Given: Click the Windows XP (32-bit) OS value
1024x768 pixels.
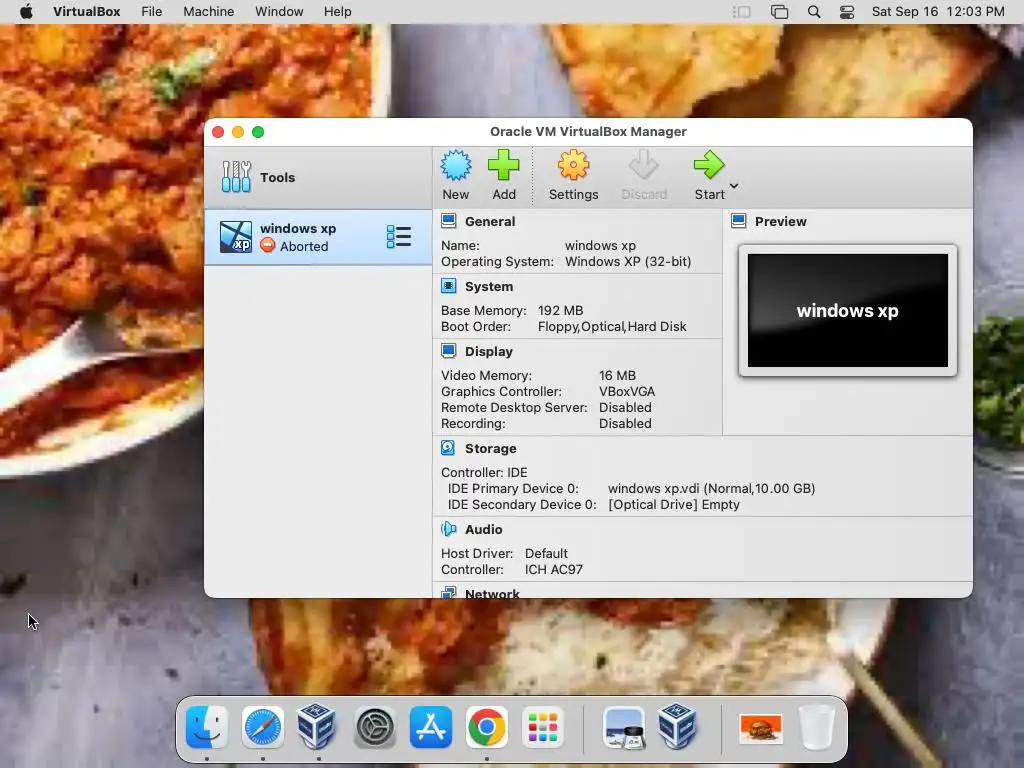Looking at the screenshot, I should pyautogui.click(x=628, y=261).
